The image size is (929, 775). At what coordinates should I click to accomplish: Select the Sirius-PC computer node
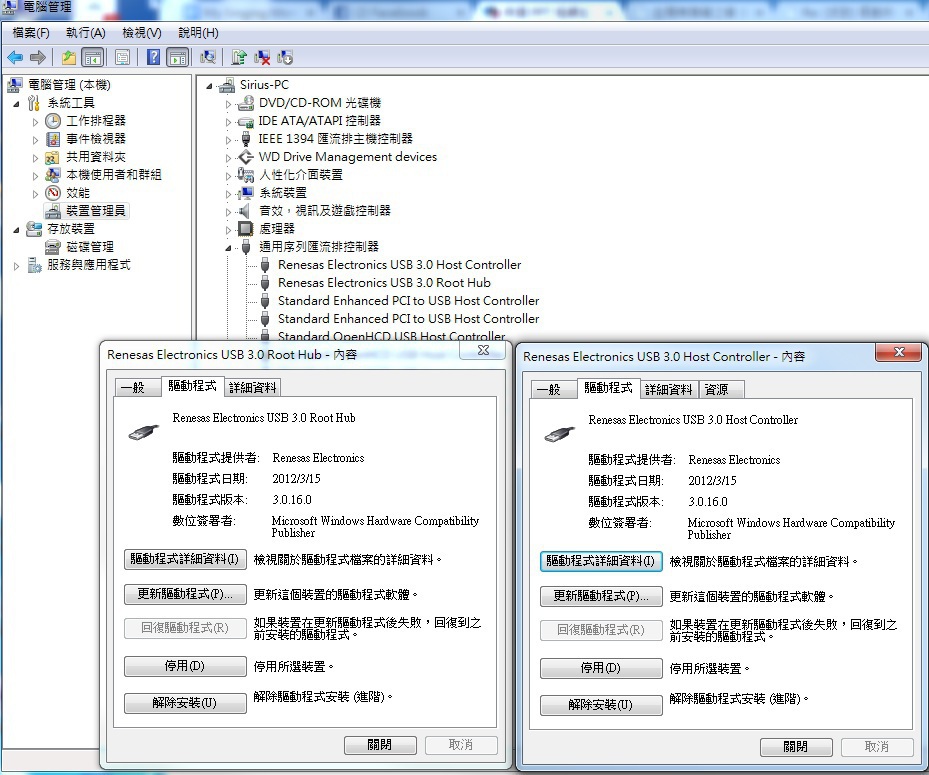click(264, 85)
